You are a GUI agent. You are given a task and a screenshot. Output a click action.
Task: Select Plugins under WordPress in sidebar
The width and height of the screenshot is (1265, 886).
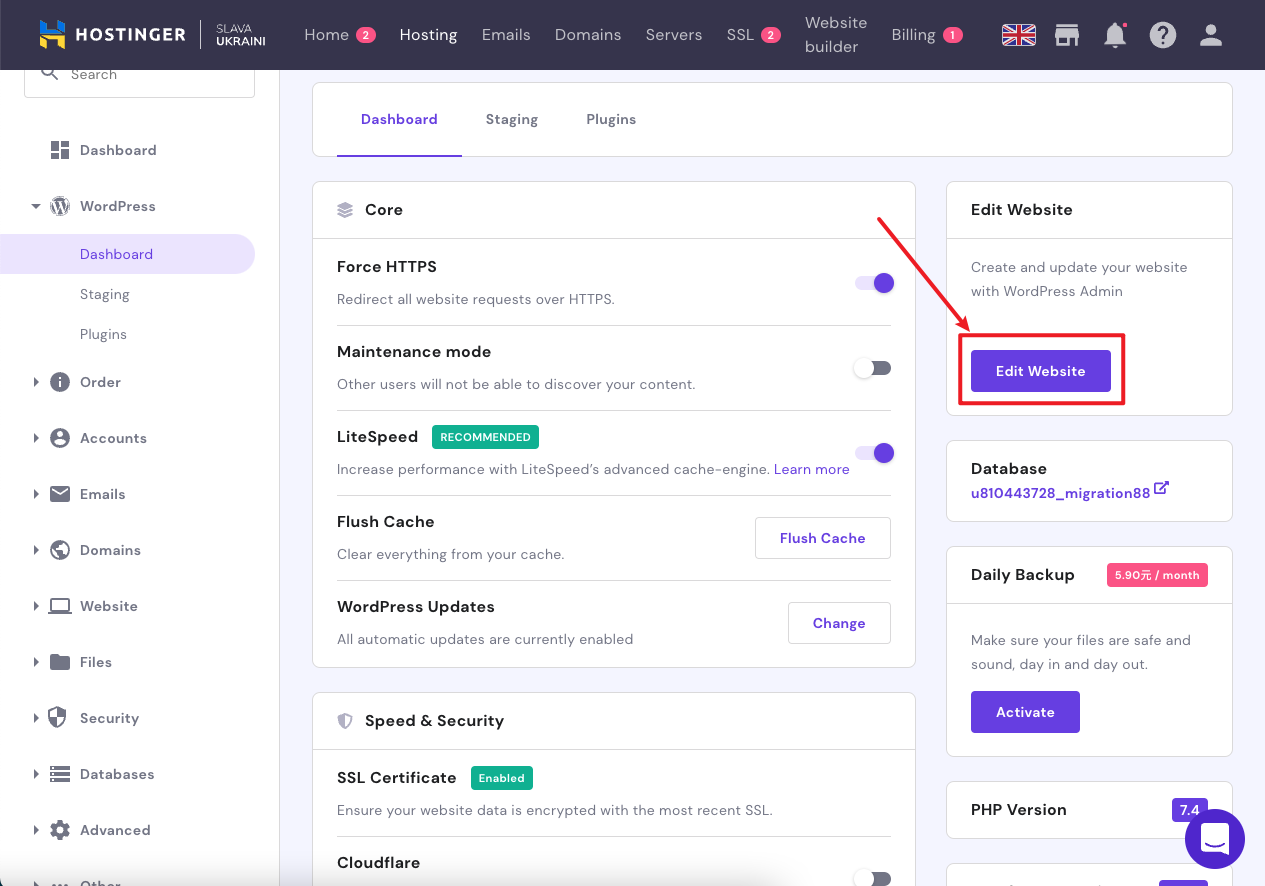click(103, 334)
